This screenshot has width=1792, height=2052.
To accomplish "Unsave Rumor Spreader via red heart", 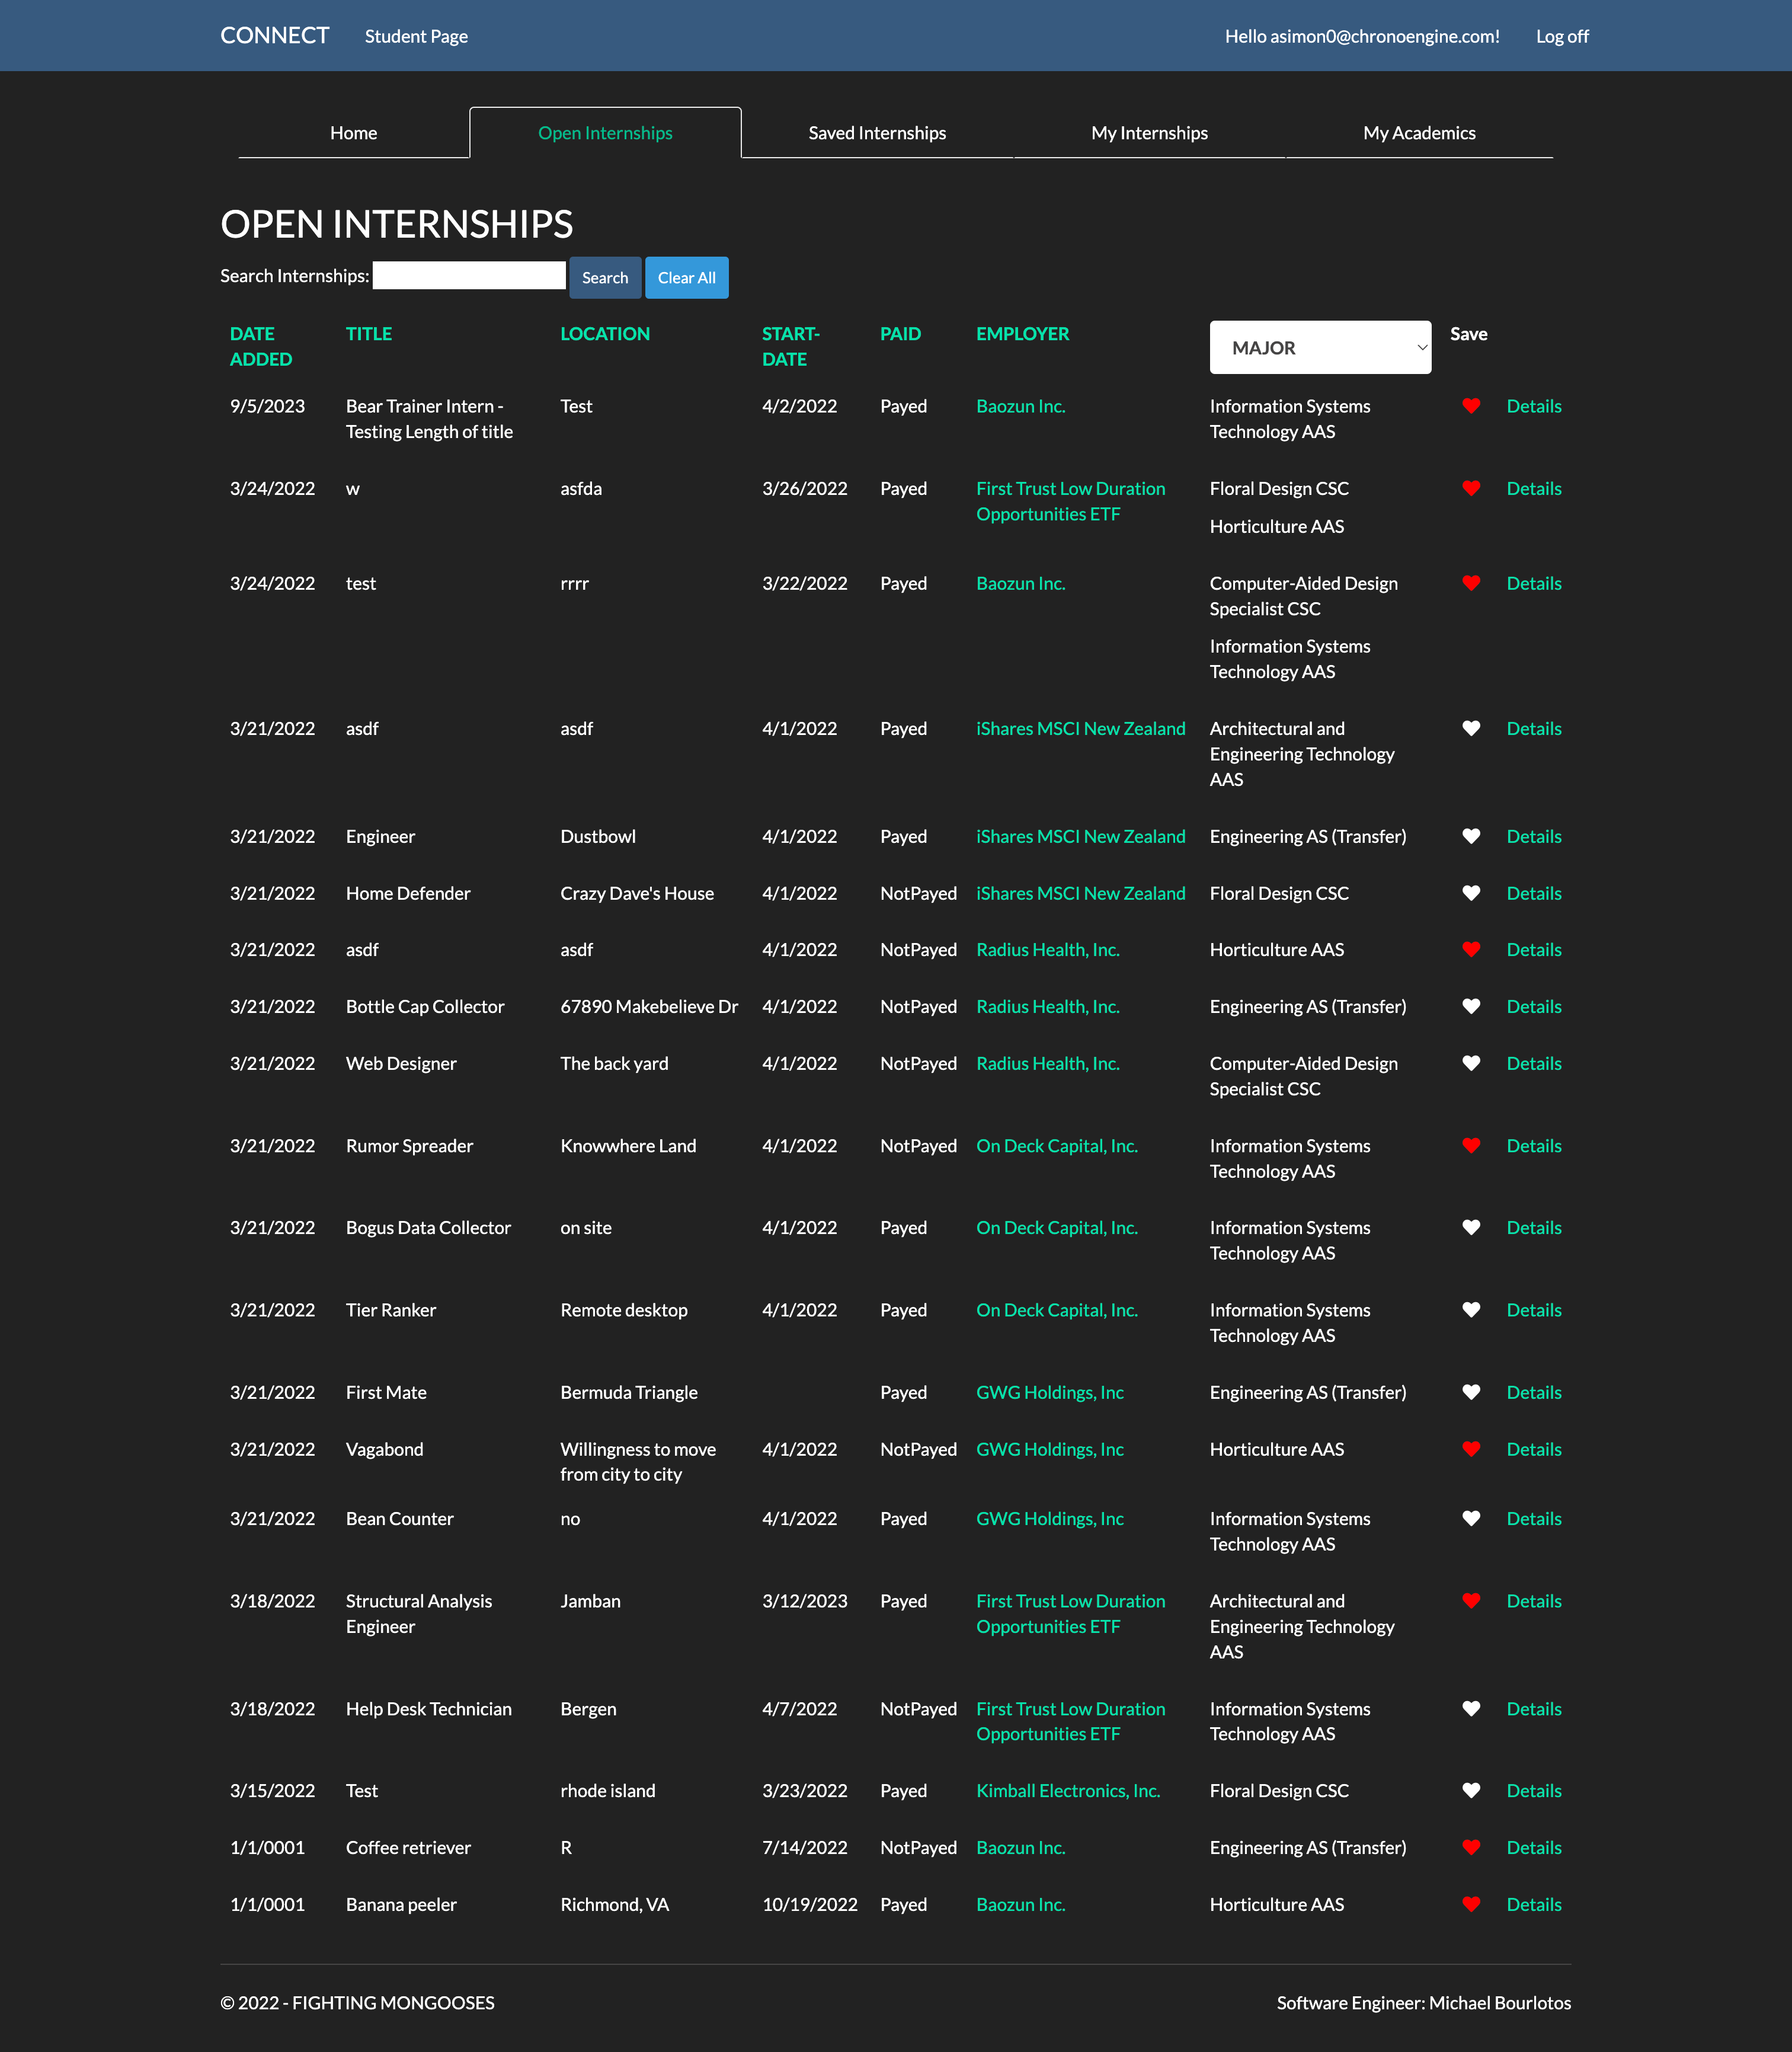I will [x=1470, y=1146].
